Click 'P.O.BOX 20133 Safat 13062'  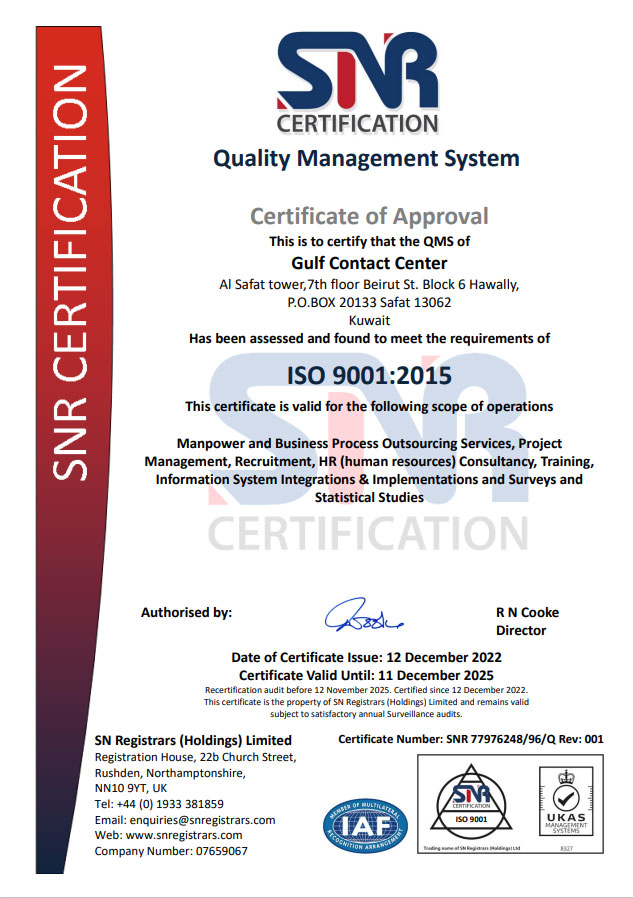369,302
